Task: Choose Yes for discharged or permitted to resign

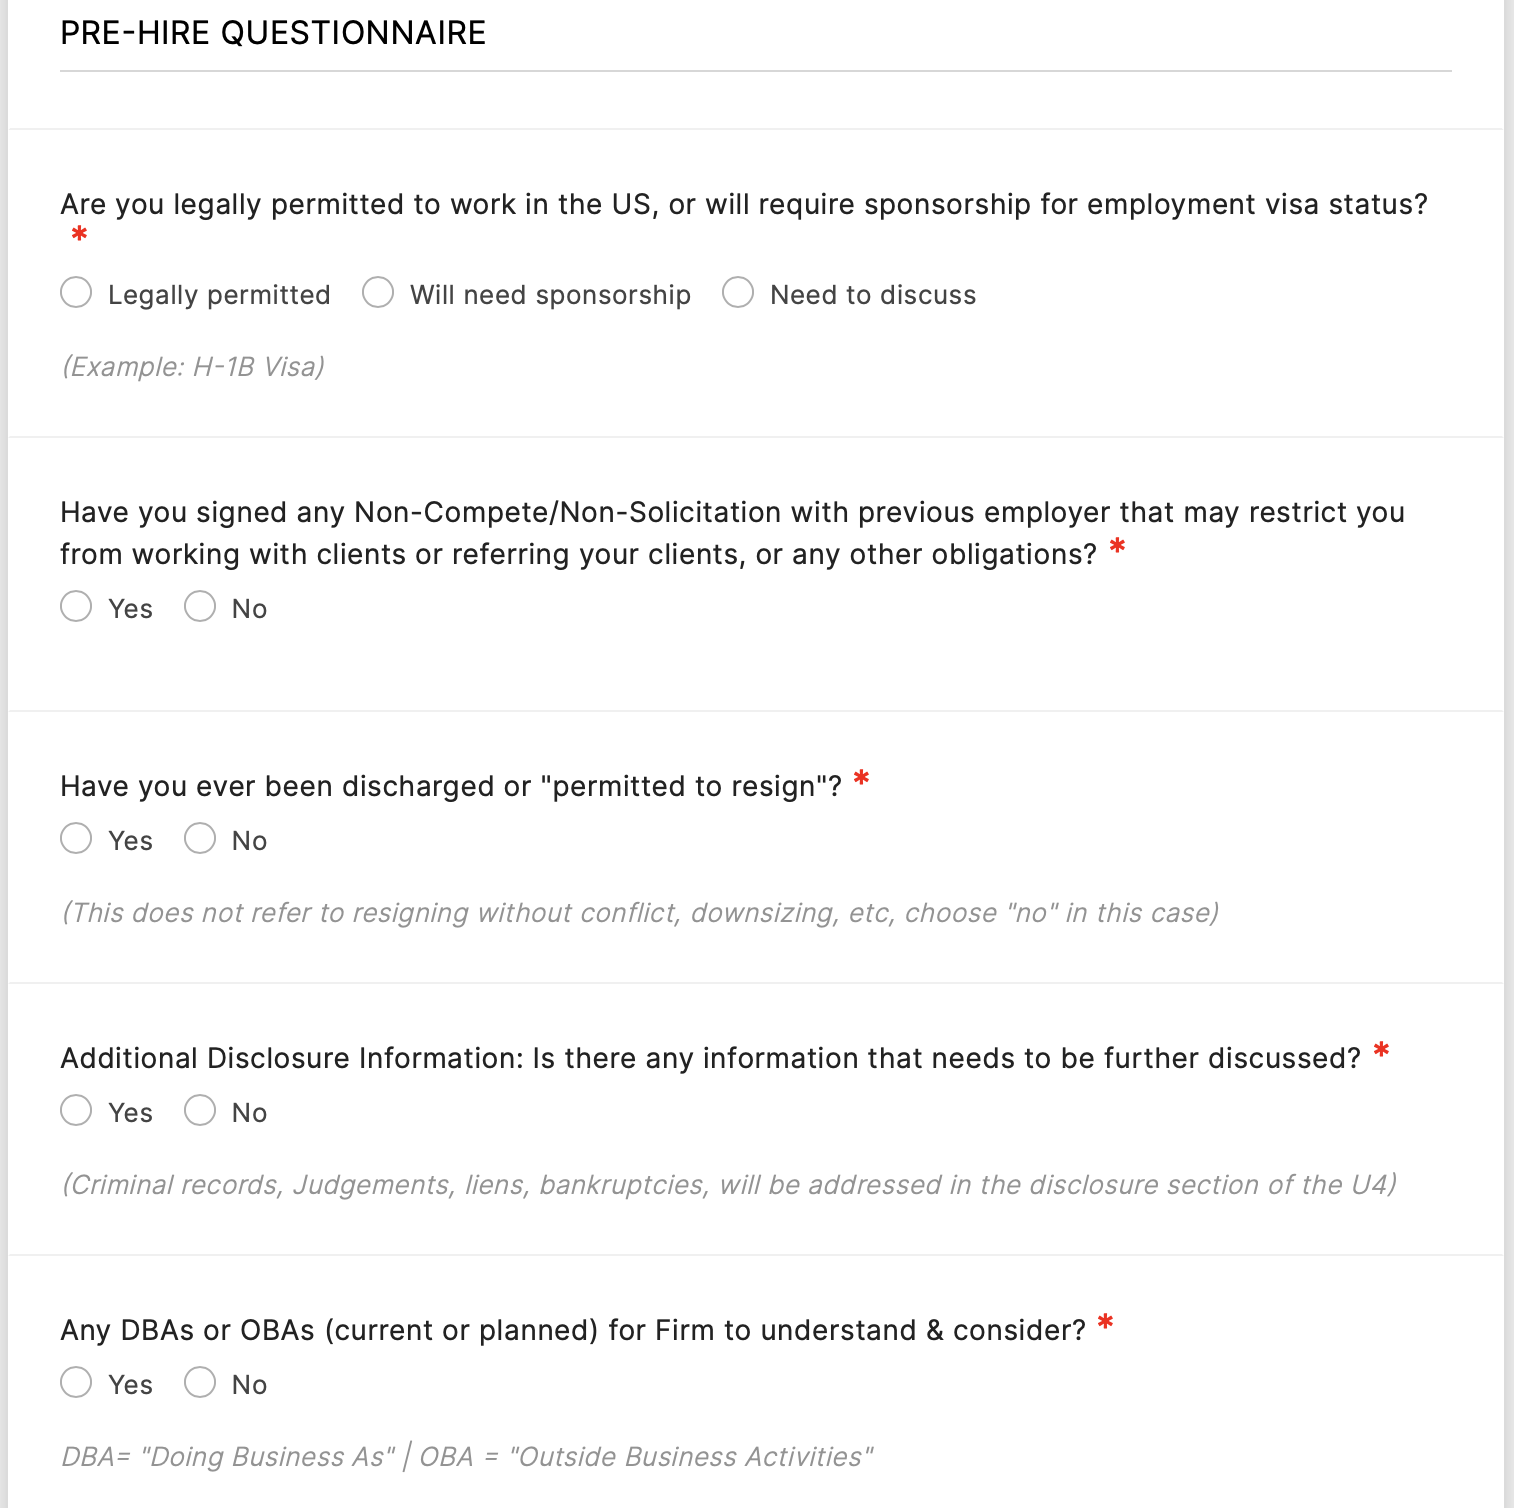Action: tap(76, 839)
